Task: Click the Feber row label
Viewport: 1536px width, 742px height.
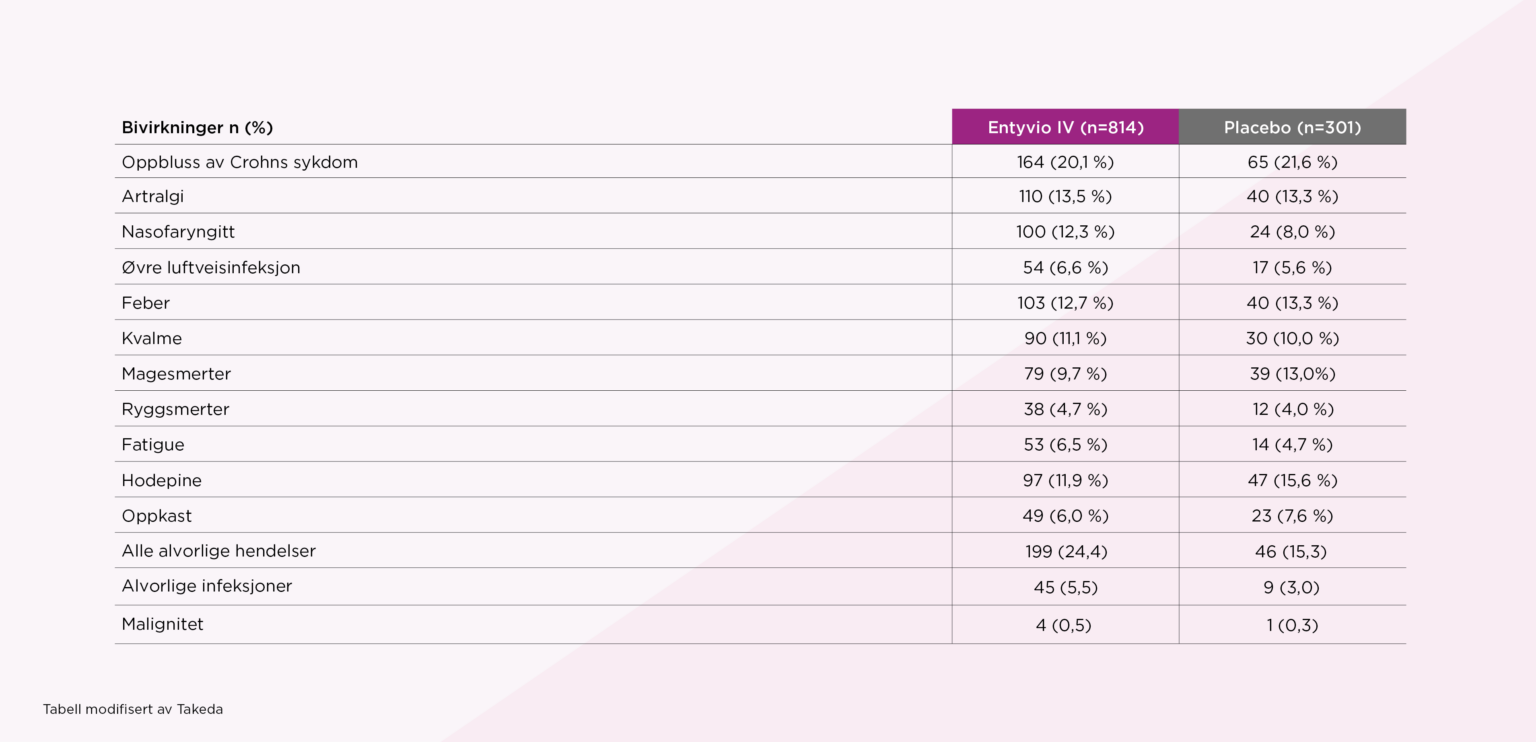Action: click(146, 303)
